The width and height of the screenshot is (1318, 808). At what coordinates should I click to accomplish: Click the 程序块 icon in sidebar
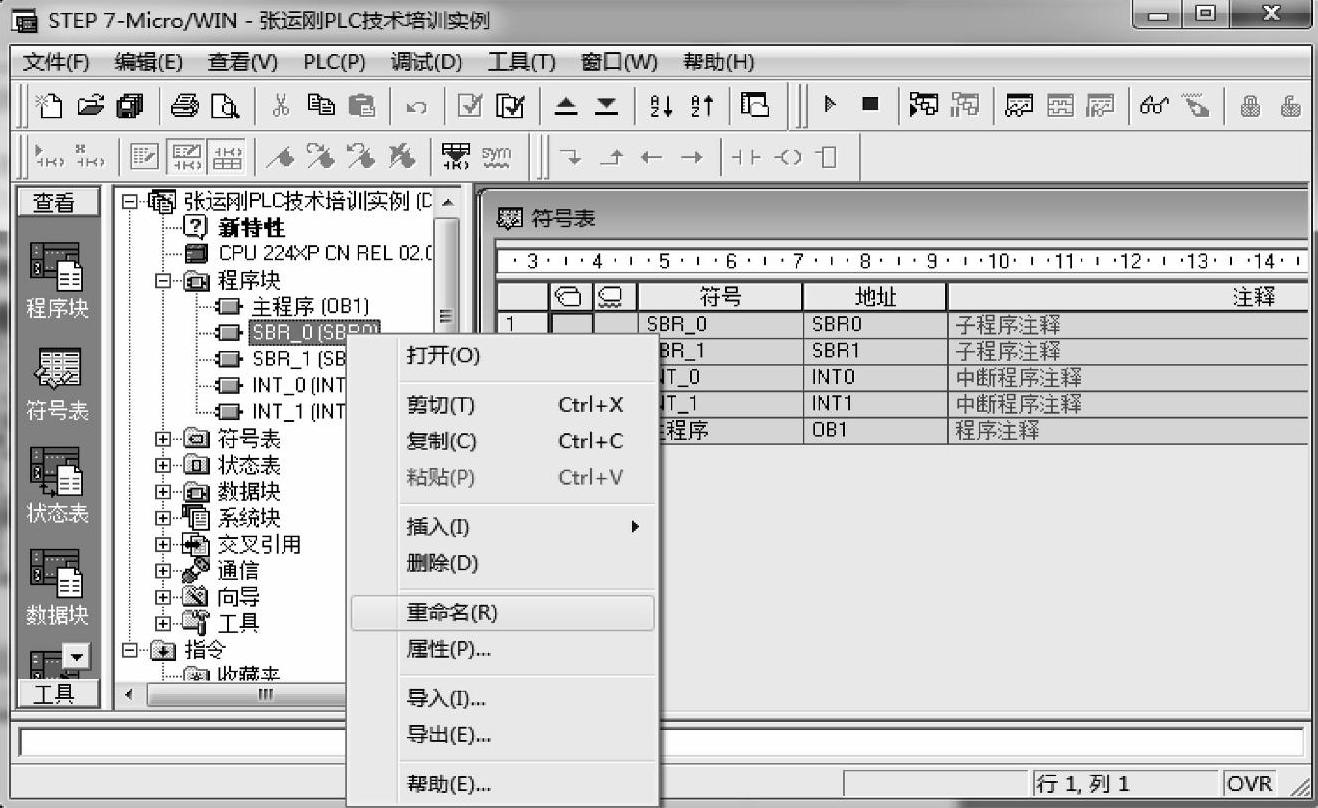point(57,280)
